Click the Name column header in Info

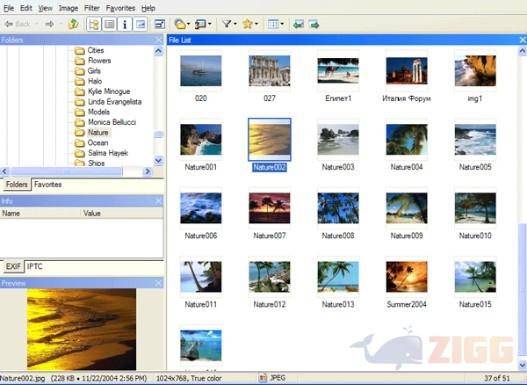pyautogui.click(x=40, y=213)
